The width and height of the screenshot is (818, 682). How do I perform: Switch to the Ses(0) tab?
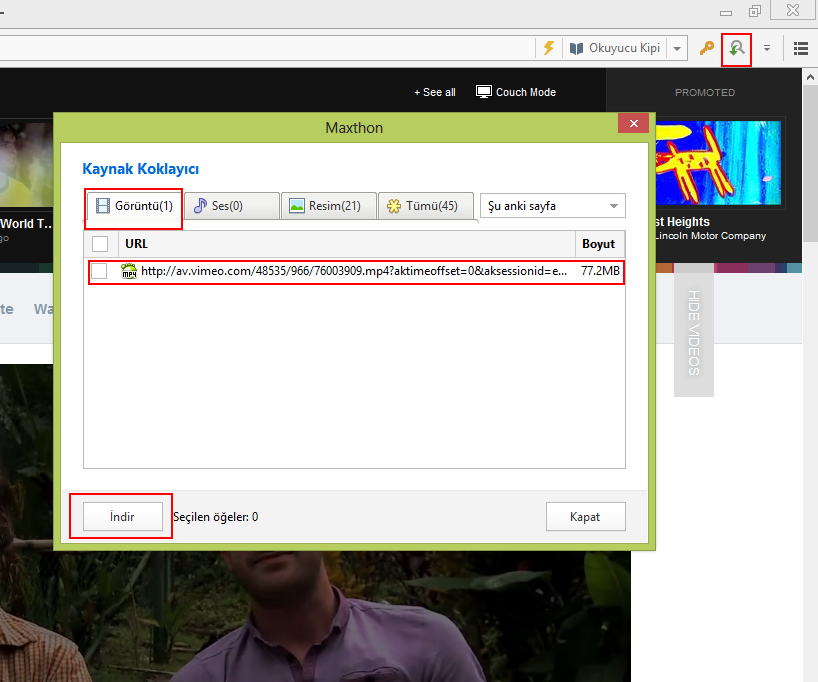[x=232, y=206]
